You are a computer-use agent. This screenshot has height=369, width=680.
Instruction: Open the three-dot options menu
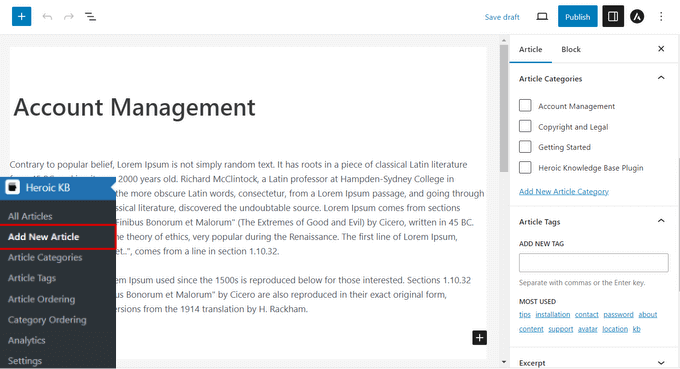[x=661, y=16]
